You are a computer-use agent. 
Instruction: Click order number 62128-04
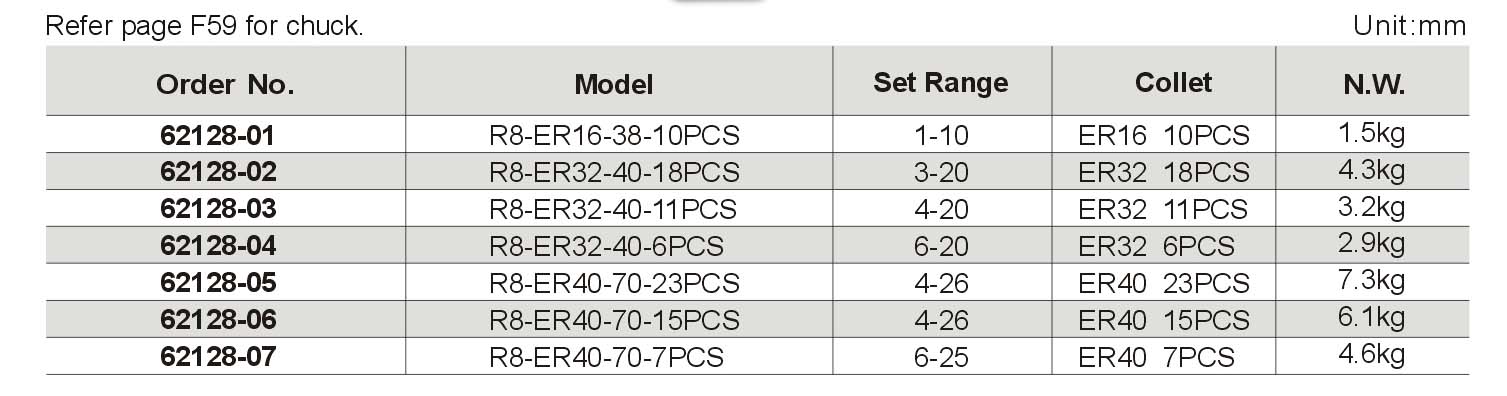click(x=218, y=246)
